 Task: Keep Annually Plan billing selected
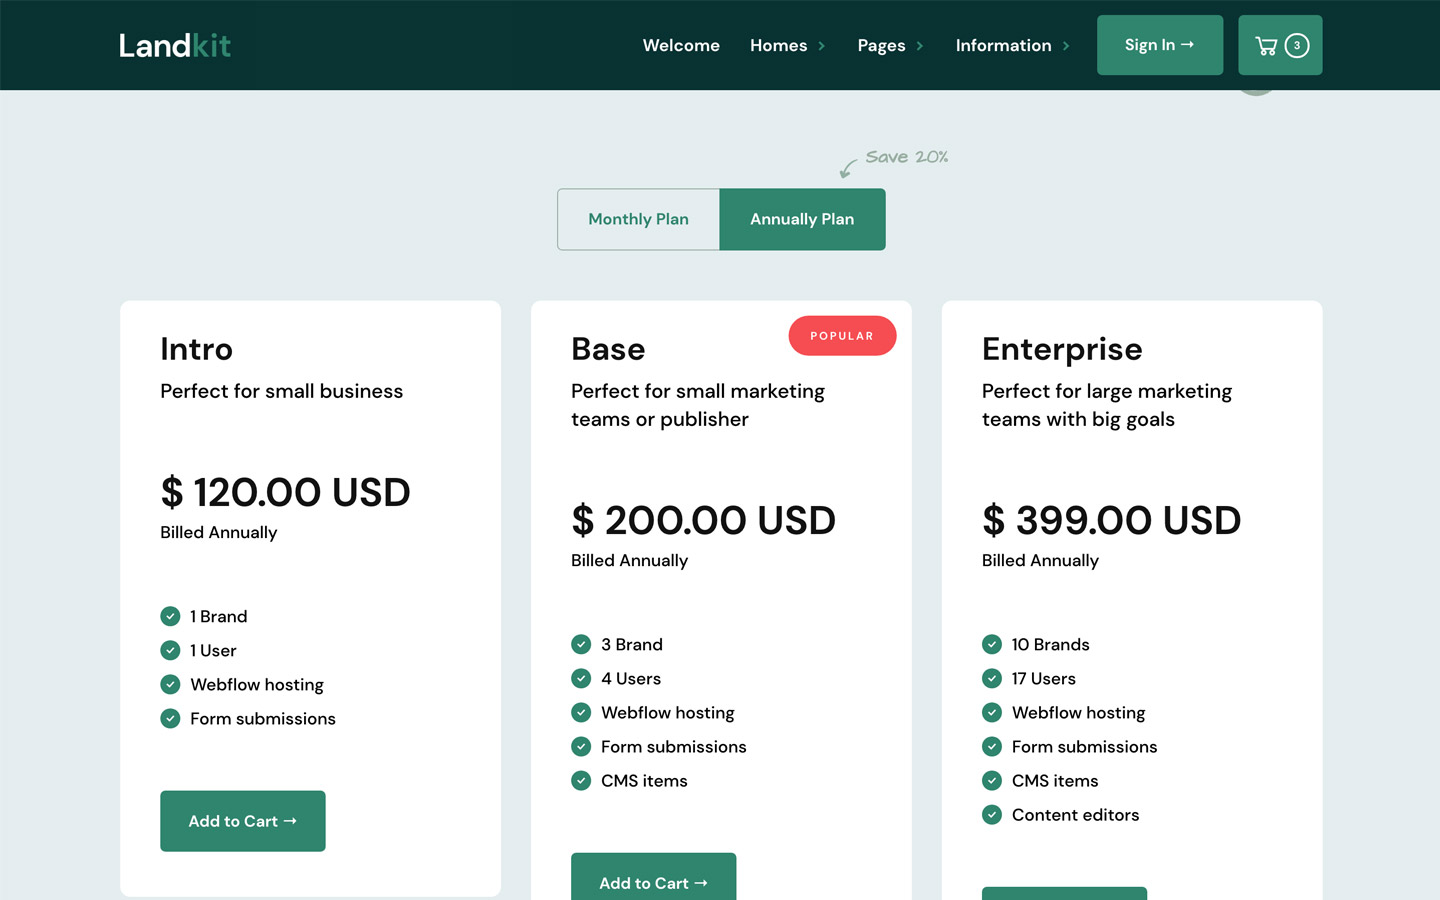pyautogui.click(x=802, y=219)
